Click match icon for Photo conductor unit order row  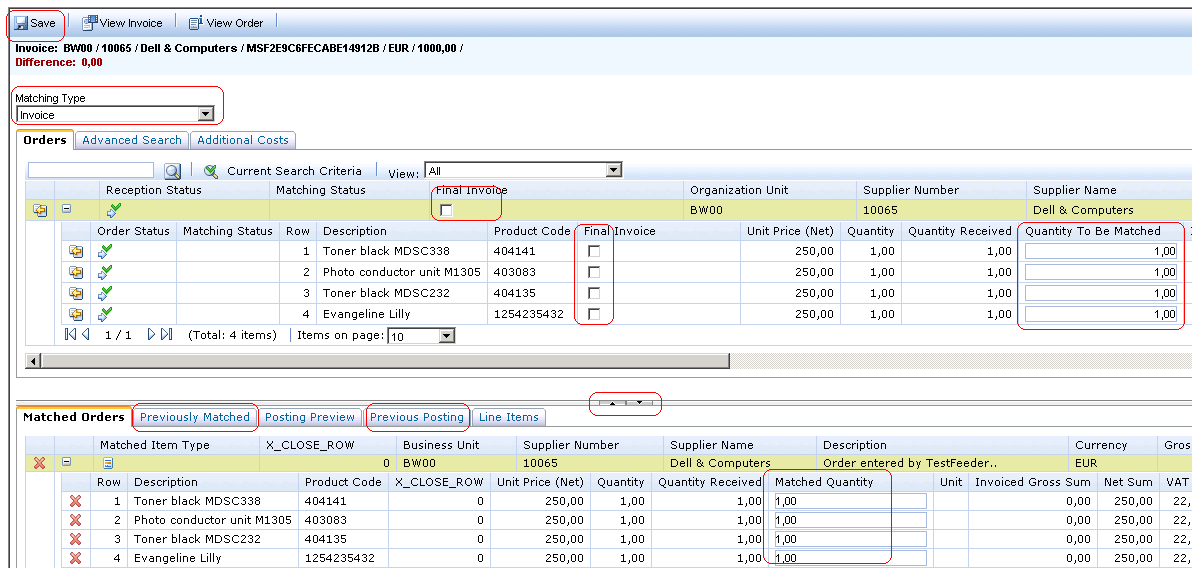76,272
